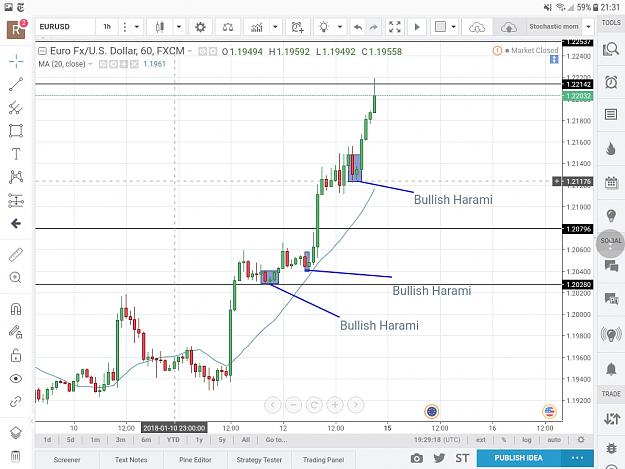
Task: Select the long position prediction tool
Action: [x=16, y=200]
